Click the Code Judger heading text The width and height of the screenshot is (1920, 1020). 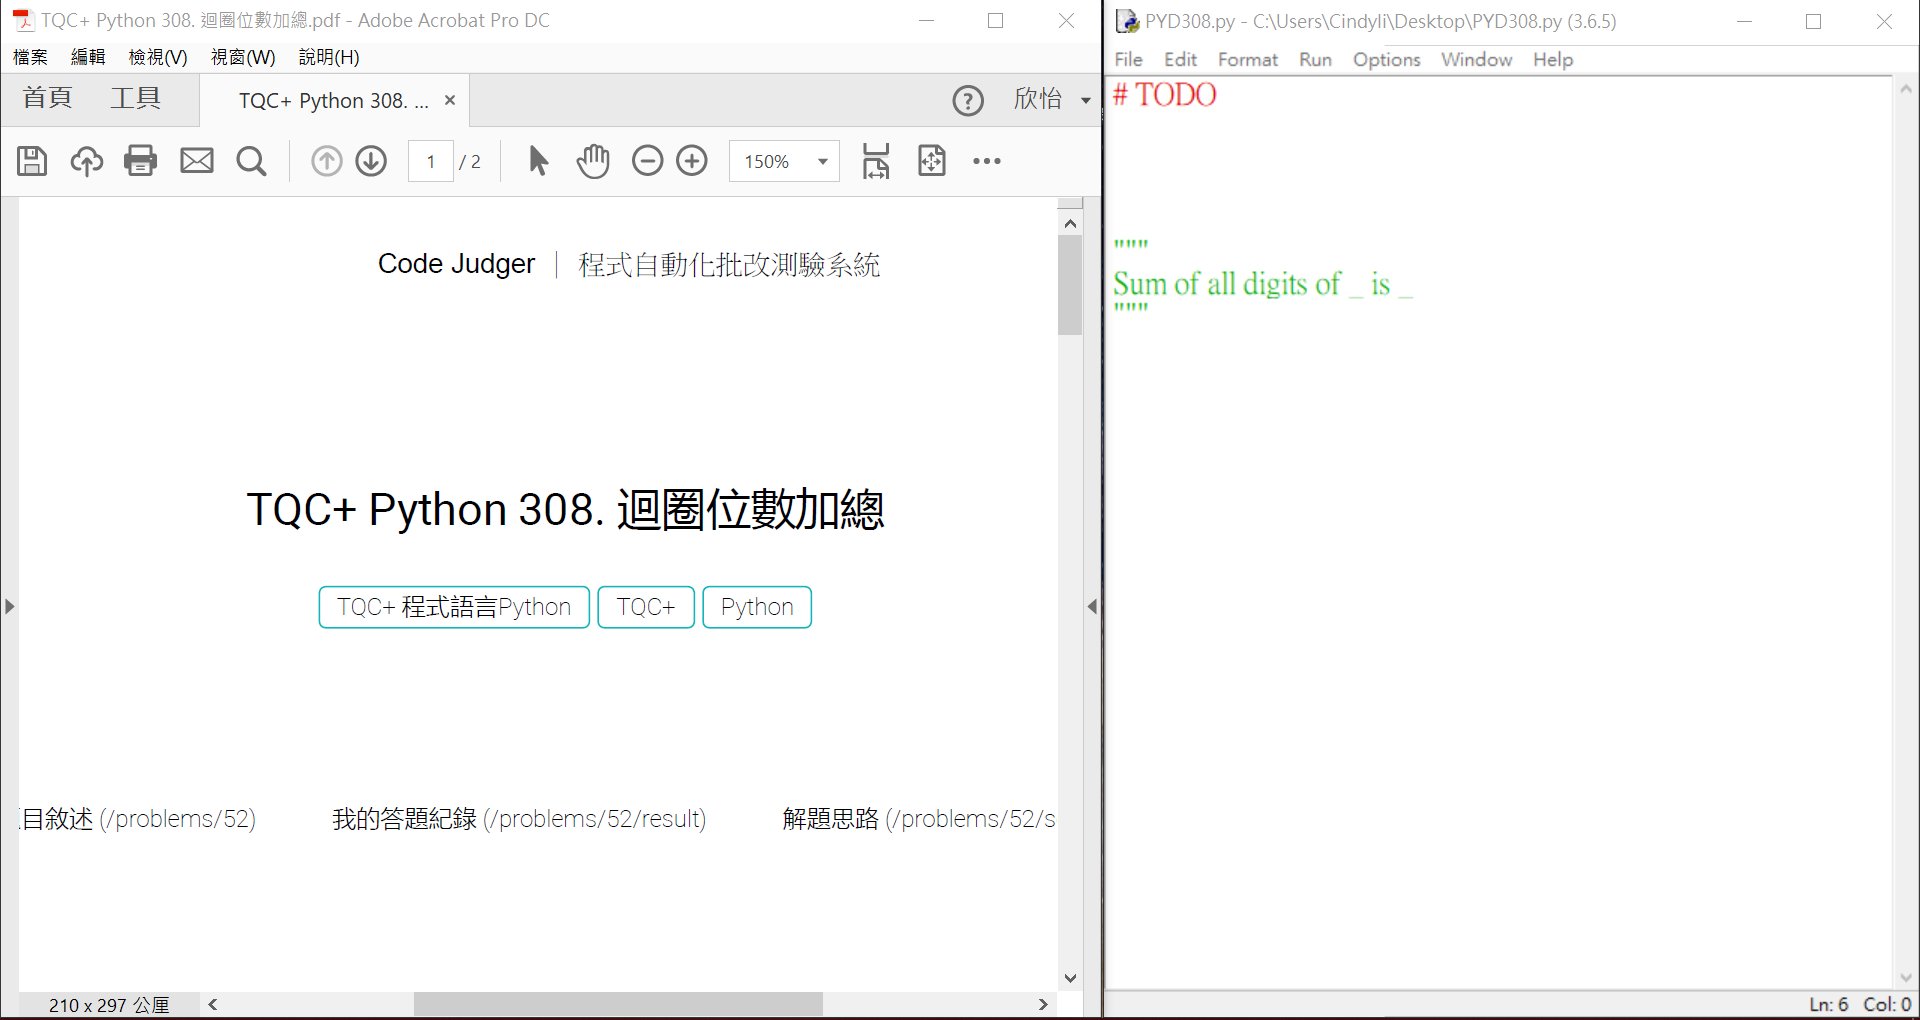coord(456,264)
